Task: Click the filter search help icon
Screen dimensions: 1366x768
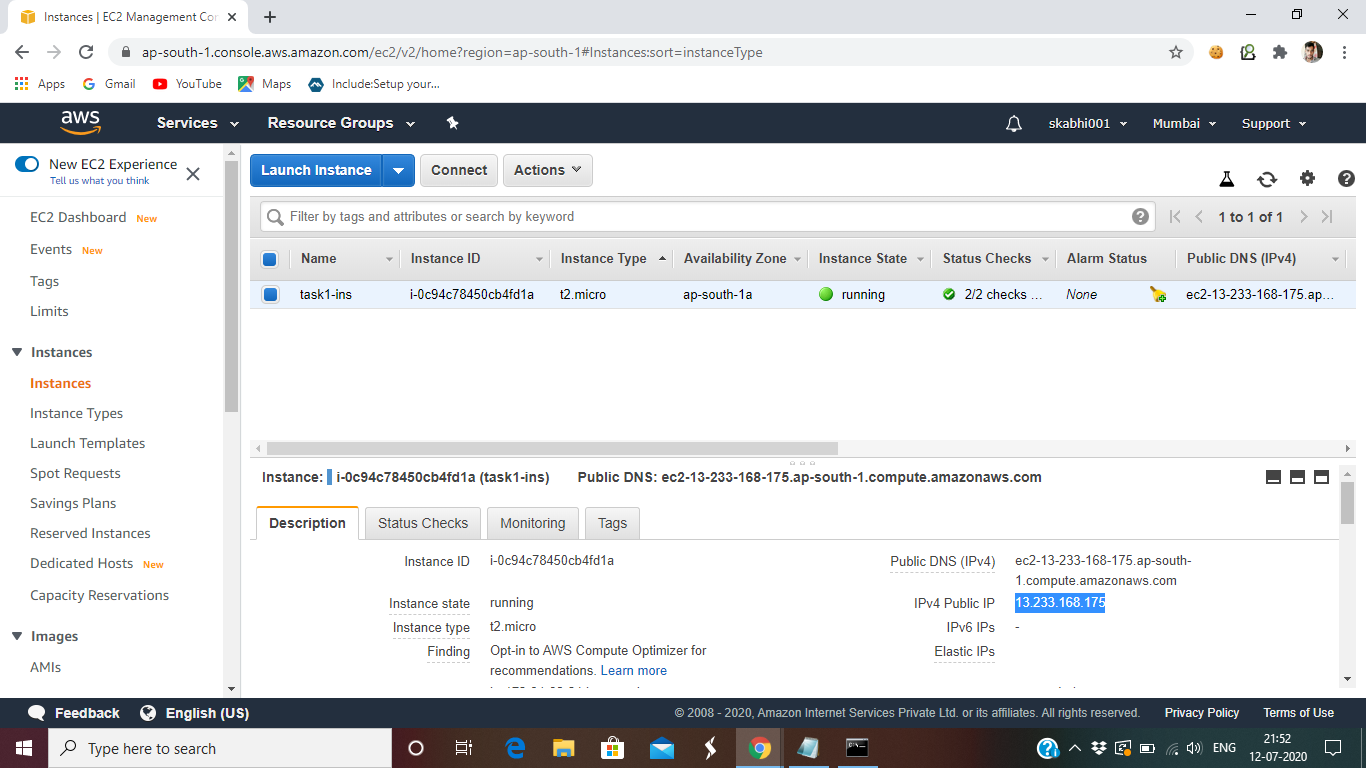Action: tap(1140, 216)
